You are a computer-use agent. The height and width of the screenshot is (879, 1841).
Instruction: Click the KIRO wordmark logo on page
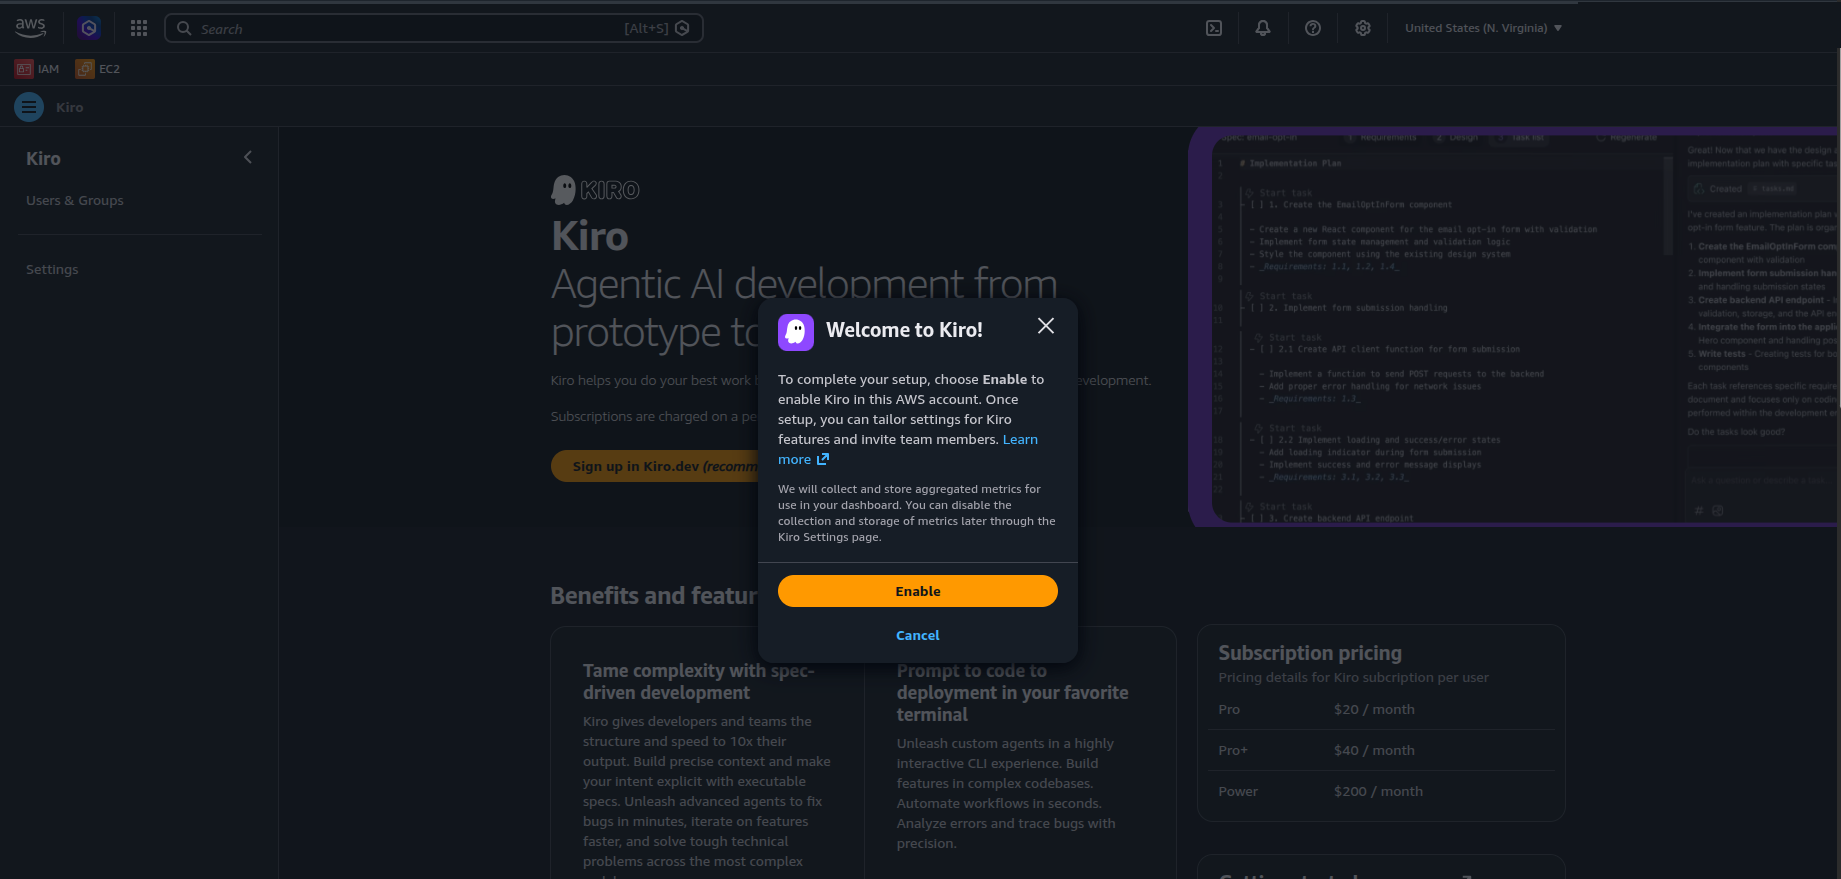(595, 190)
